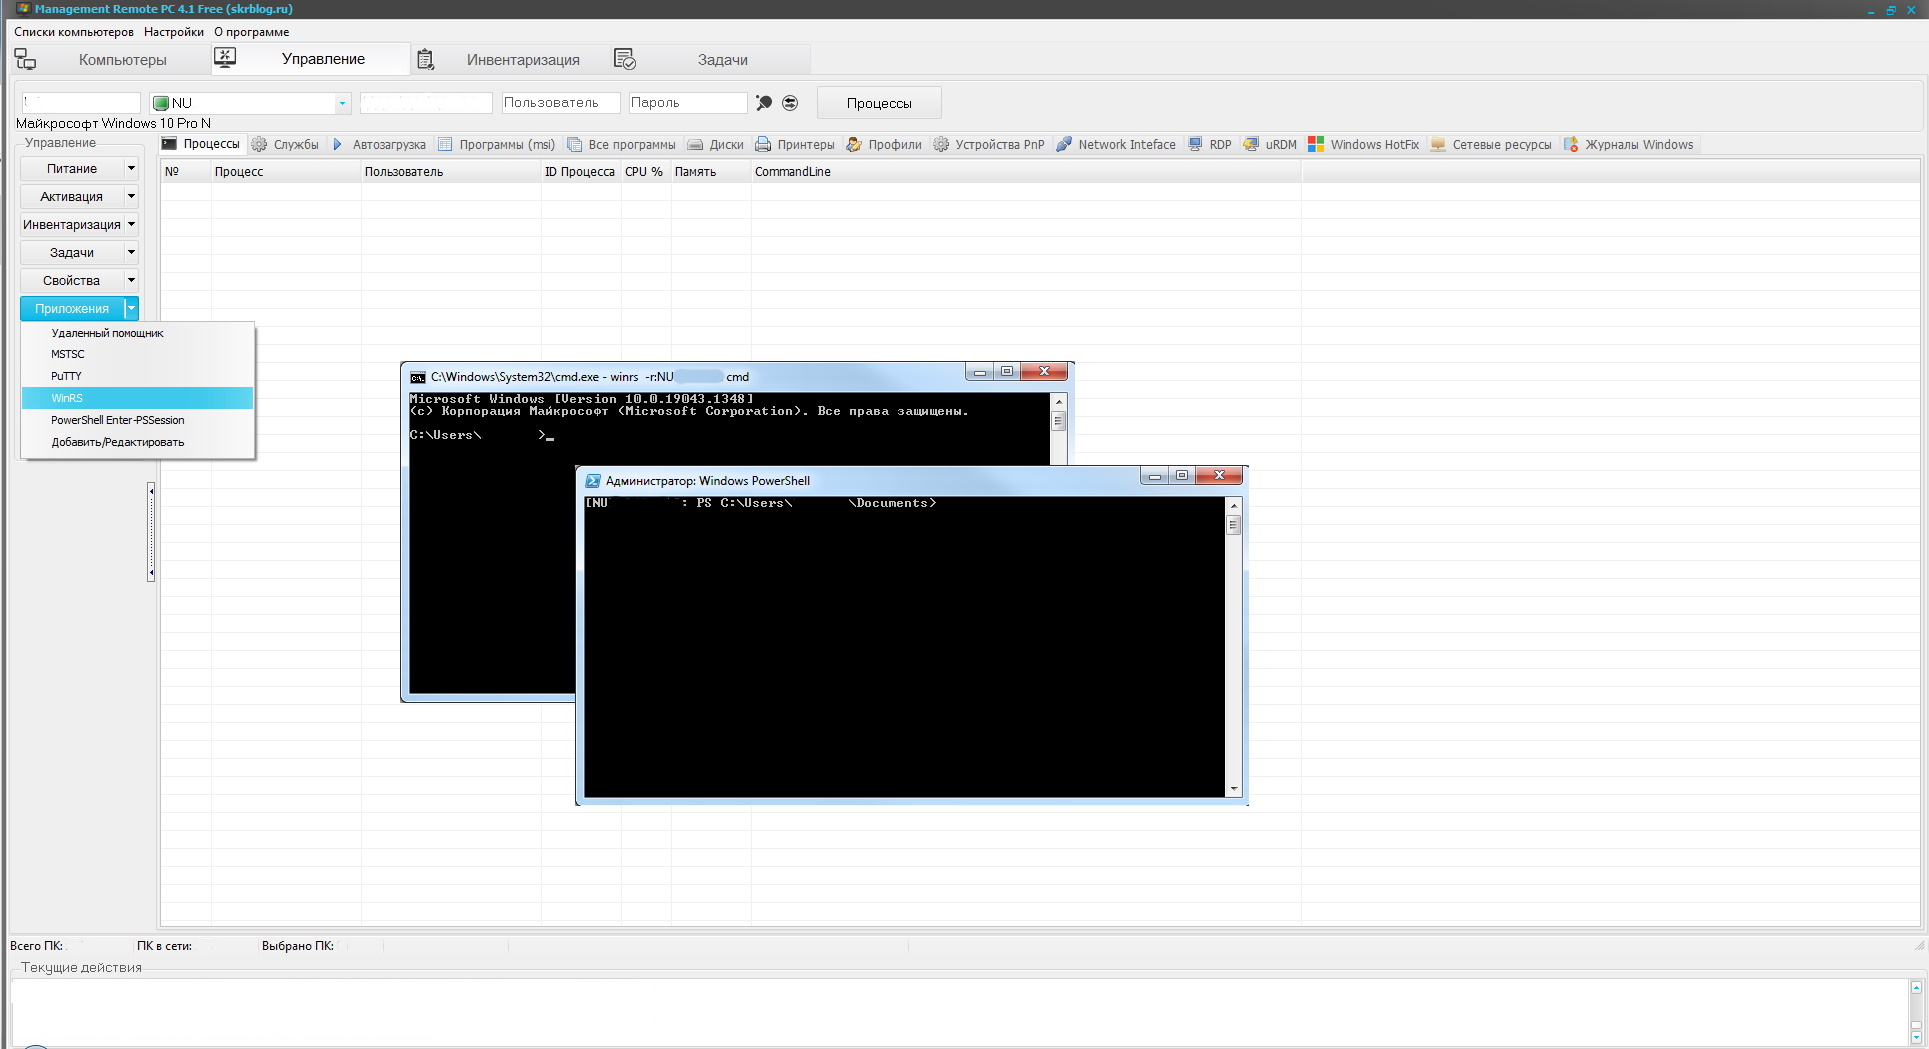This screenshot has width=1929, height=1049.
Task: Click the RDP monitor icon
Action: [x=1195, y=144]
